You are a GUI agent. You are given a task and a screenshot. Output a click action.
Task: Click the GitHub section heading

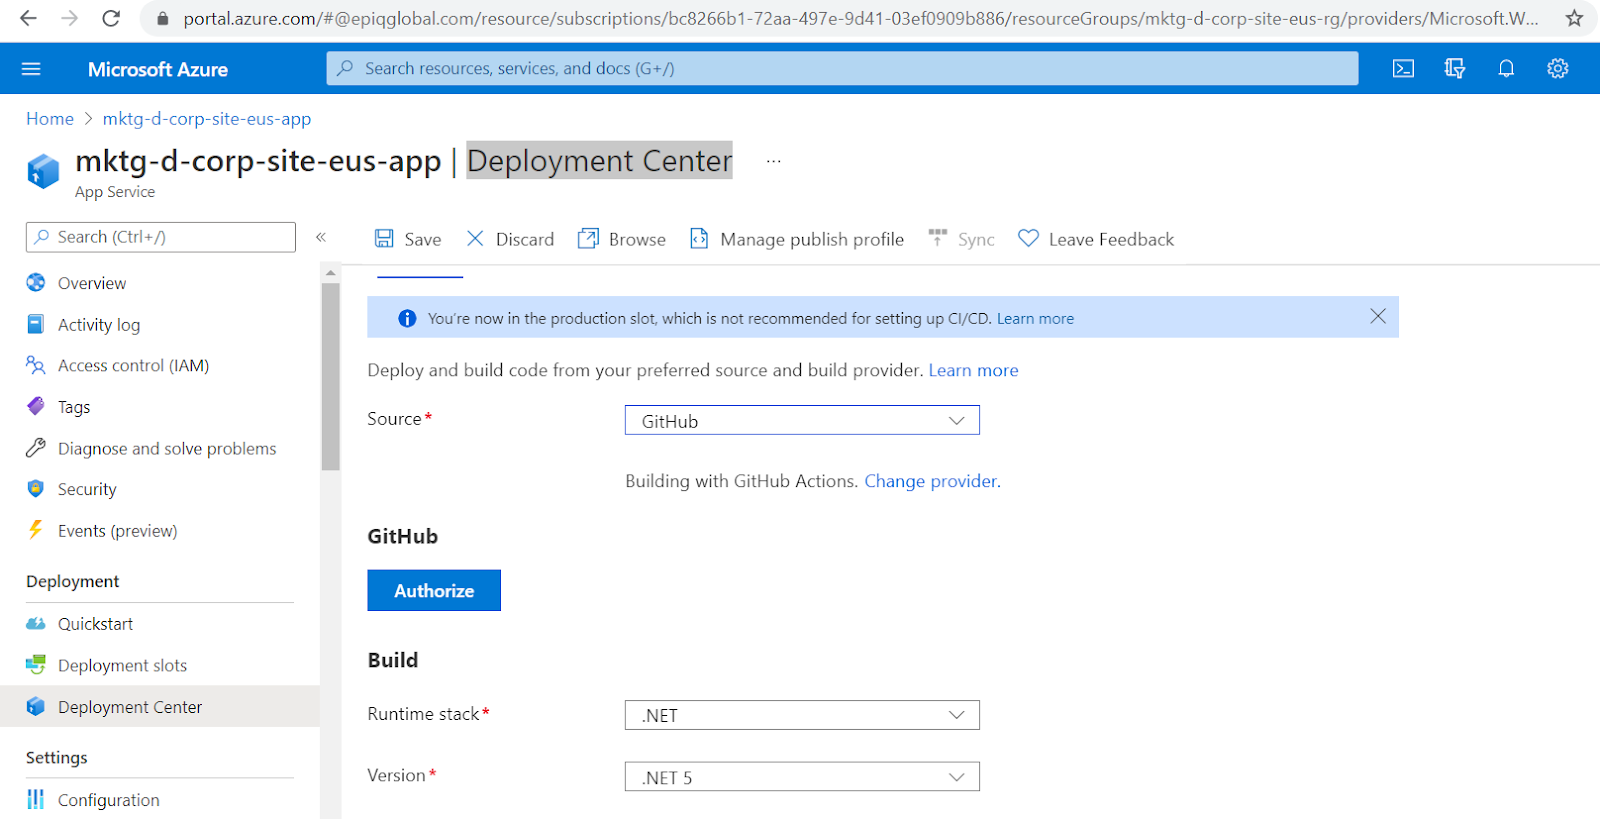click(403, 536)
